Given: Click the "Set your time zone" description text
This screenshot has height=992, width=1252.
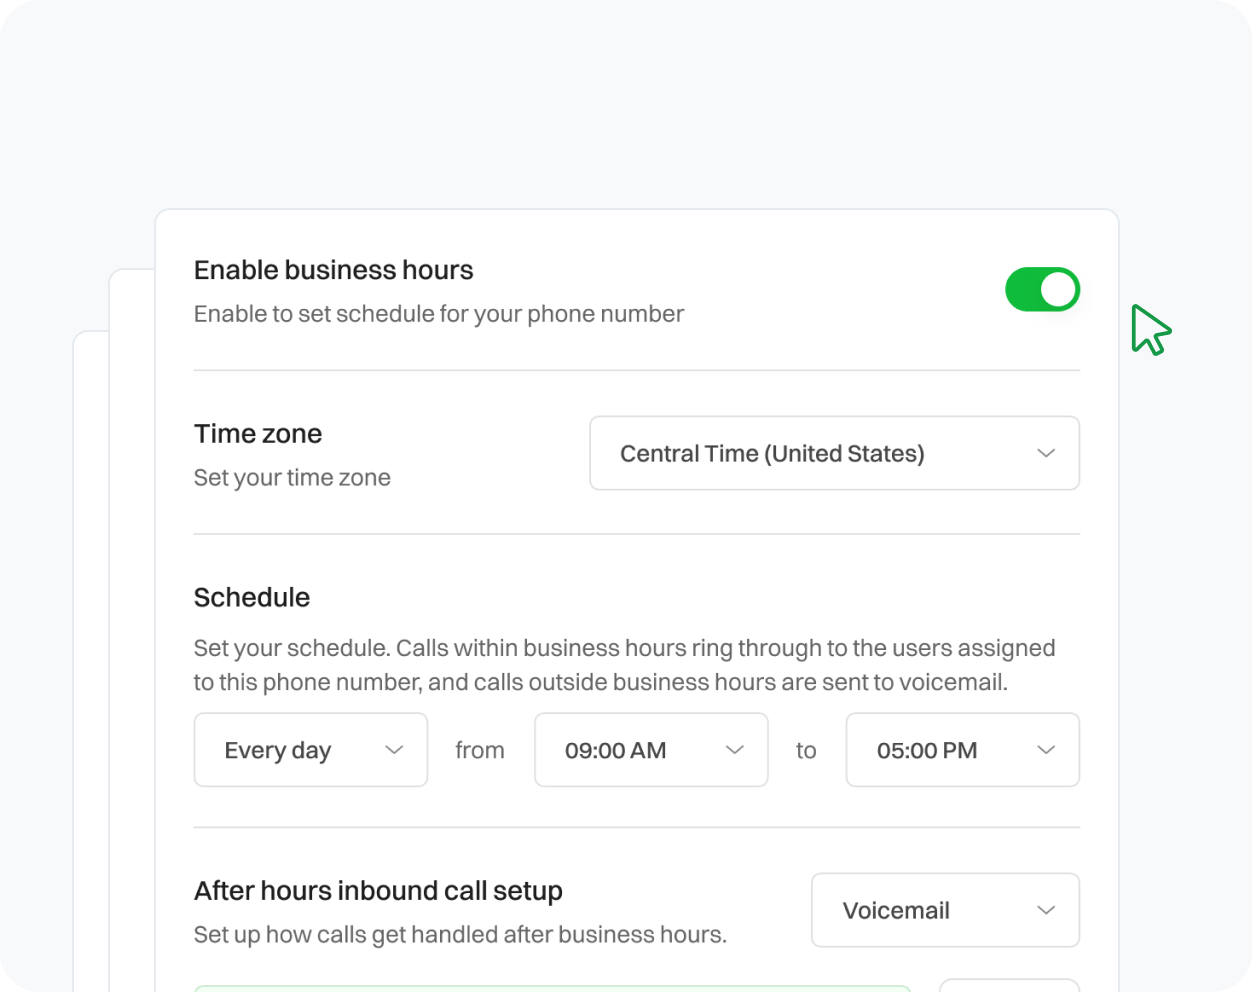Looking at the screenshot, I should (292, 478).
